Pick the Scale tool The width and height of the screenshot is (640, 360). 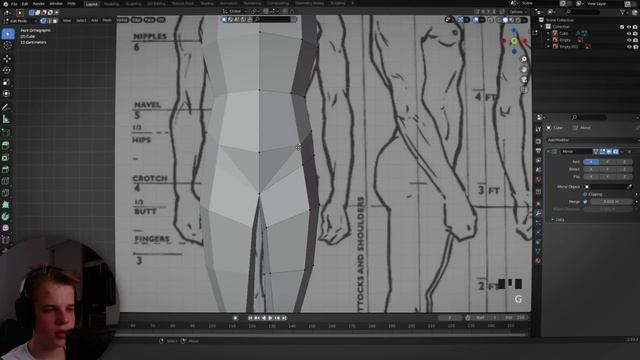tap(7, 82)
